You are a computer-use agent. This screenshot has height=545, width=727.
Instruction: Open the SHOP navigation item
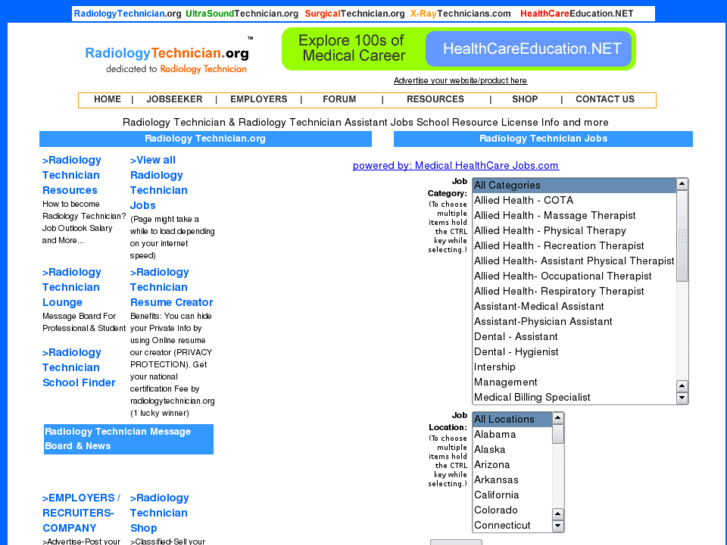pos(525,99)
